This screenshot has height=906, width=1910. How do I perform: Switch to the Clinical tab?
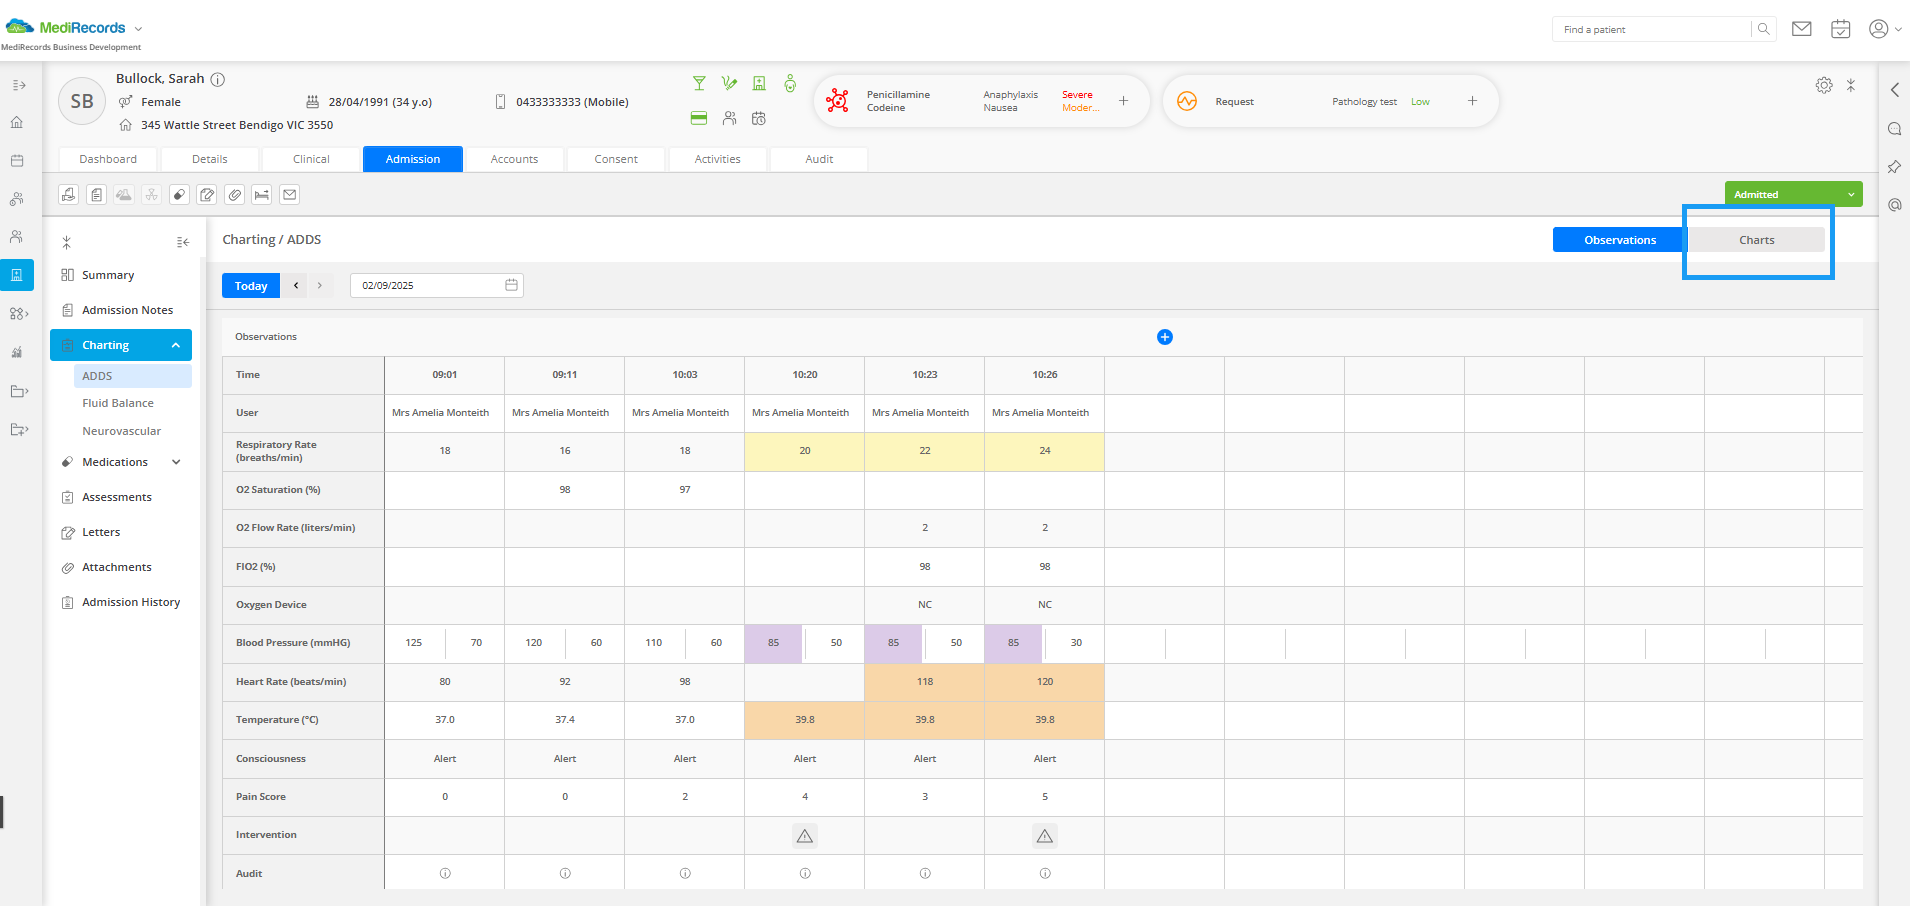(311, 159)
